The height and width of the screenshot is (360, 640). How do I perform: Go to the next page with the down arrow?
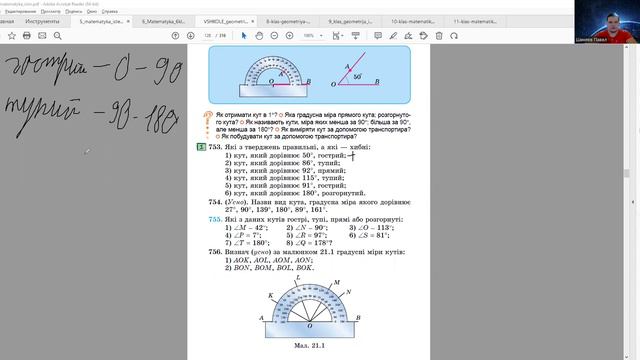(x=190, y=36)
